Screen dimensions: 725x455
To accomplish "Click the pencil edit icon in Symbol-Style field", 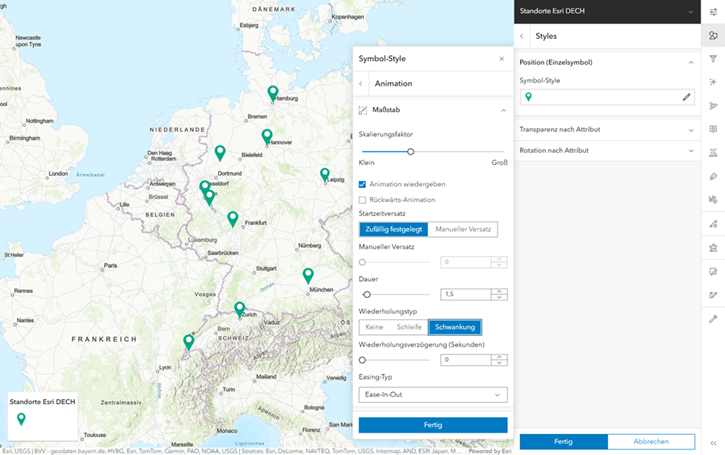I will click(686, 97).
